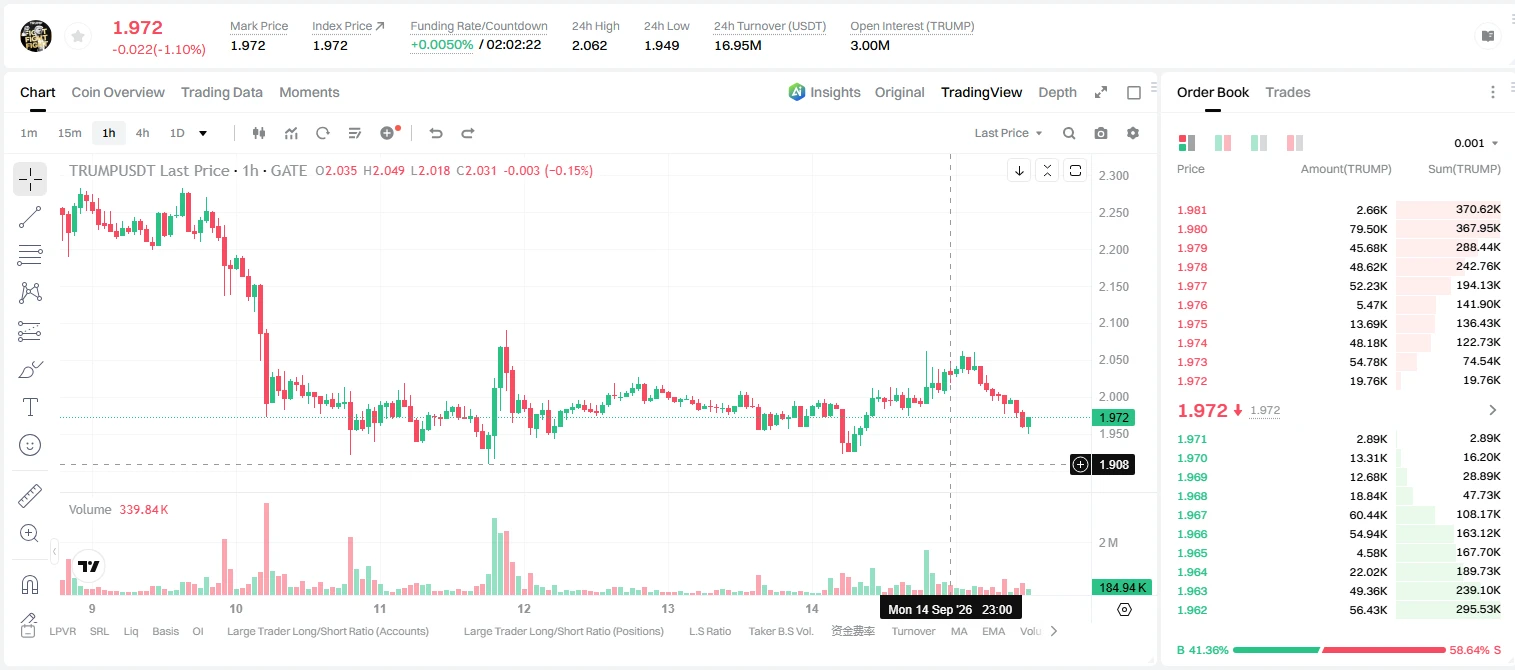Switch to the Depth chart view
The image size is (1515, 670).
pos(1057,92)
